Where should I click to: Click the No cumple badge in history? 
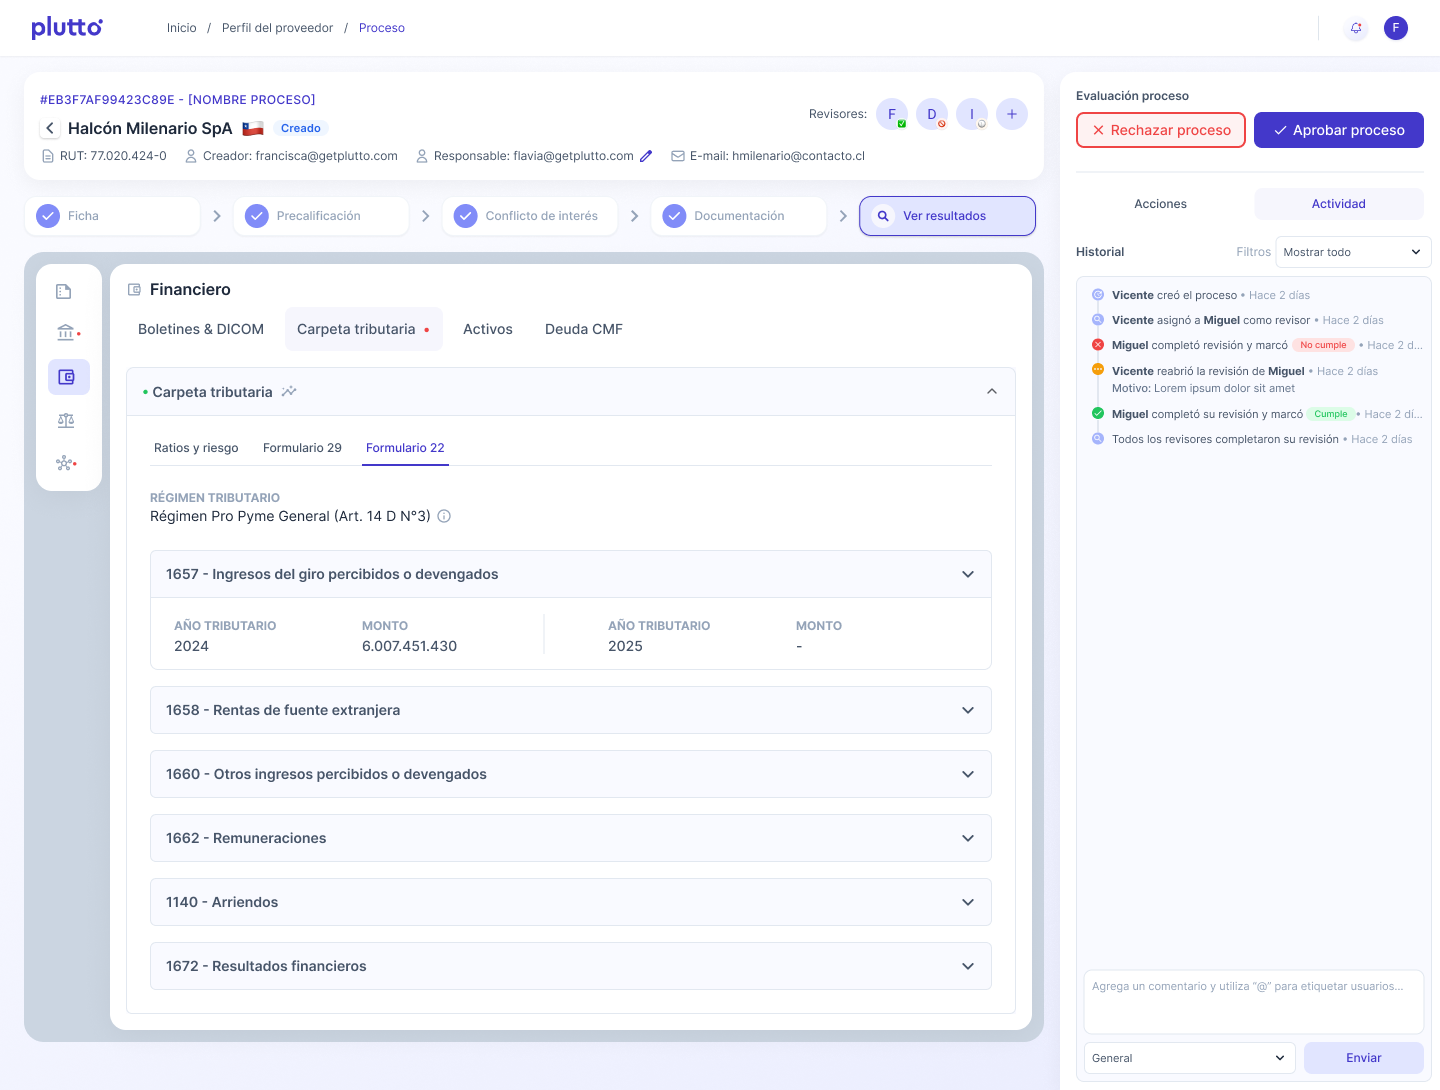coord(1323,345)
